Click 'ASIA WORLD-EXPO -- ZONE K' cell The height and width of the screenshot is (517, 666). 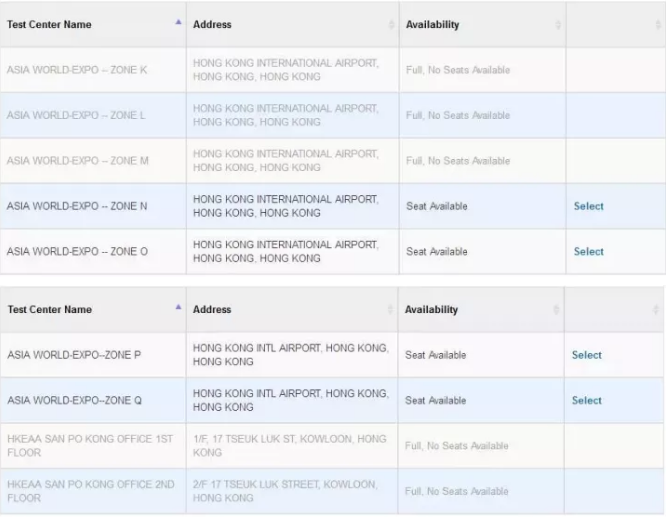tap(93, 70)
